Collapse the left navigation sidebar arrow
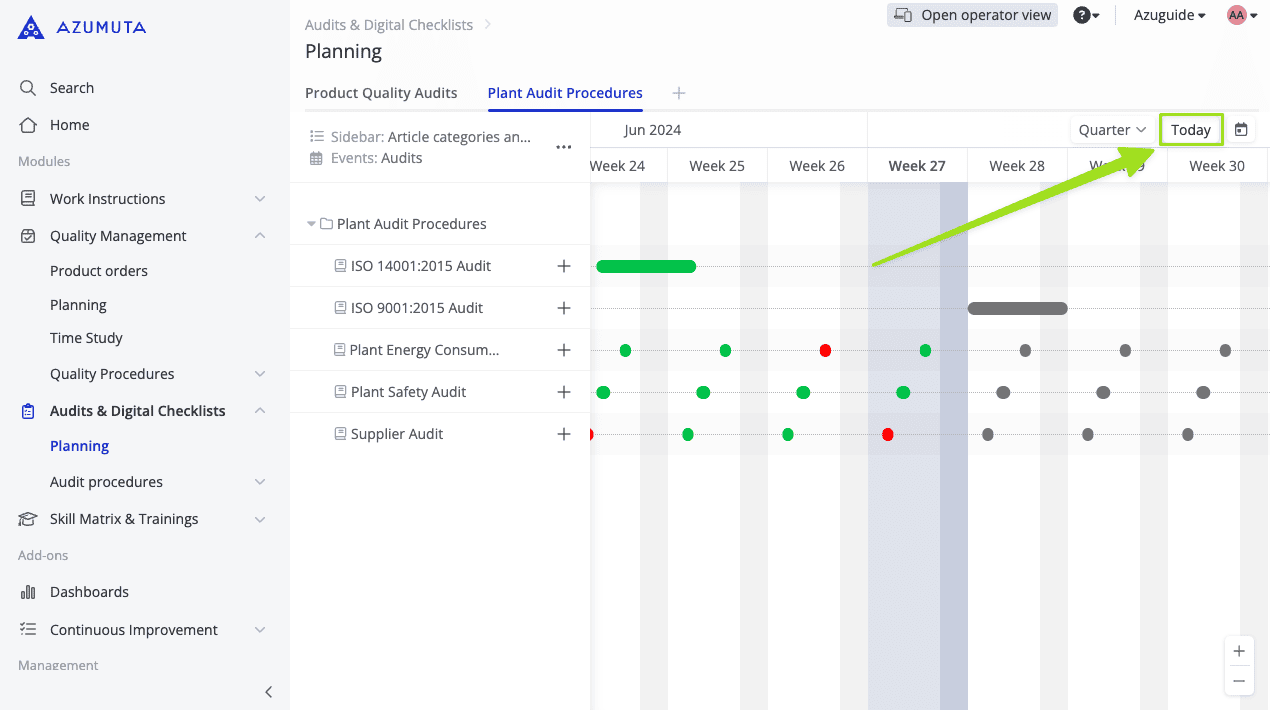This screenshot has width=1270, height=710. point(268,692)
